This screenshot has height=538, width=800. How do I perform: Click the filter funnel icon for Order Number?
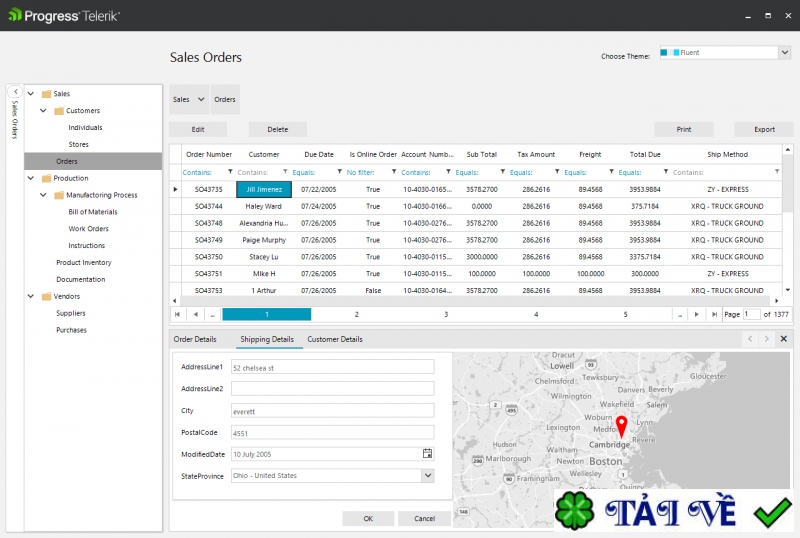coord(231,172)
